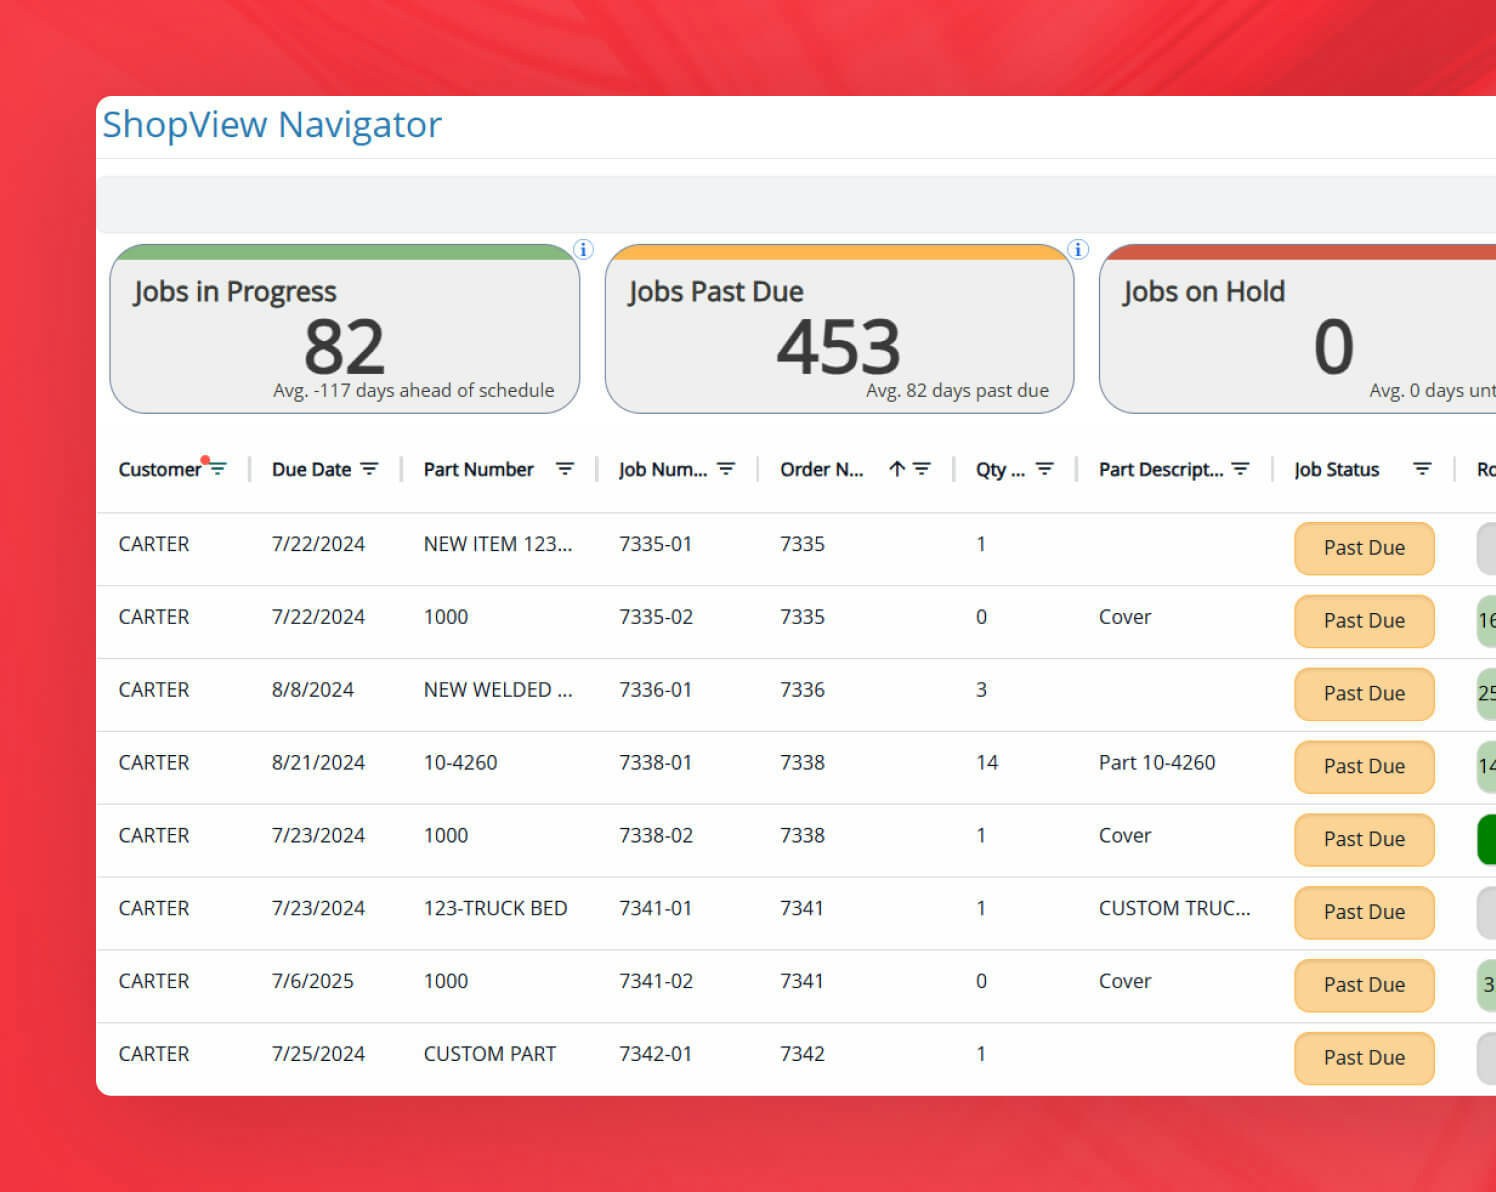Click job number 7338-01 cell
The width and height of the screenshot is (1496, 1192).
coord(655,763)
